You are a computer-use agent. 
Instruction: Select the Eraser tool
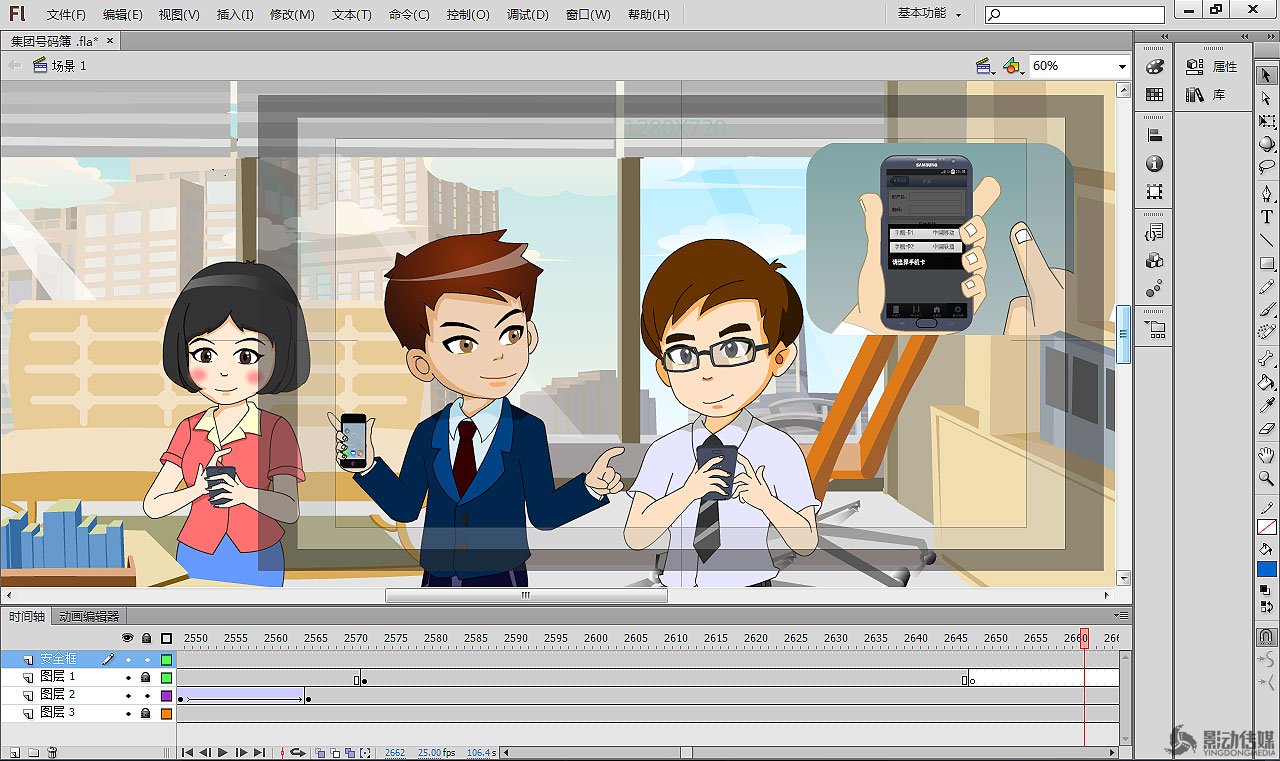(x=1267, y=429)
